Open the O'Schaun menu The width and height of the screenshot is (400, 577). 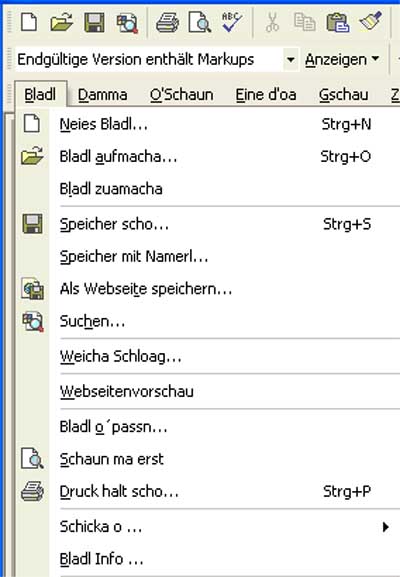click(181, 95)
